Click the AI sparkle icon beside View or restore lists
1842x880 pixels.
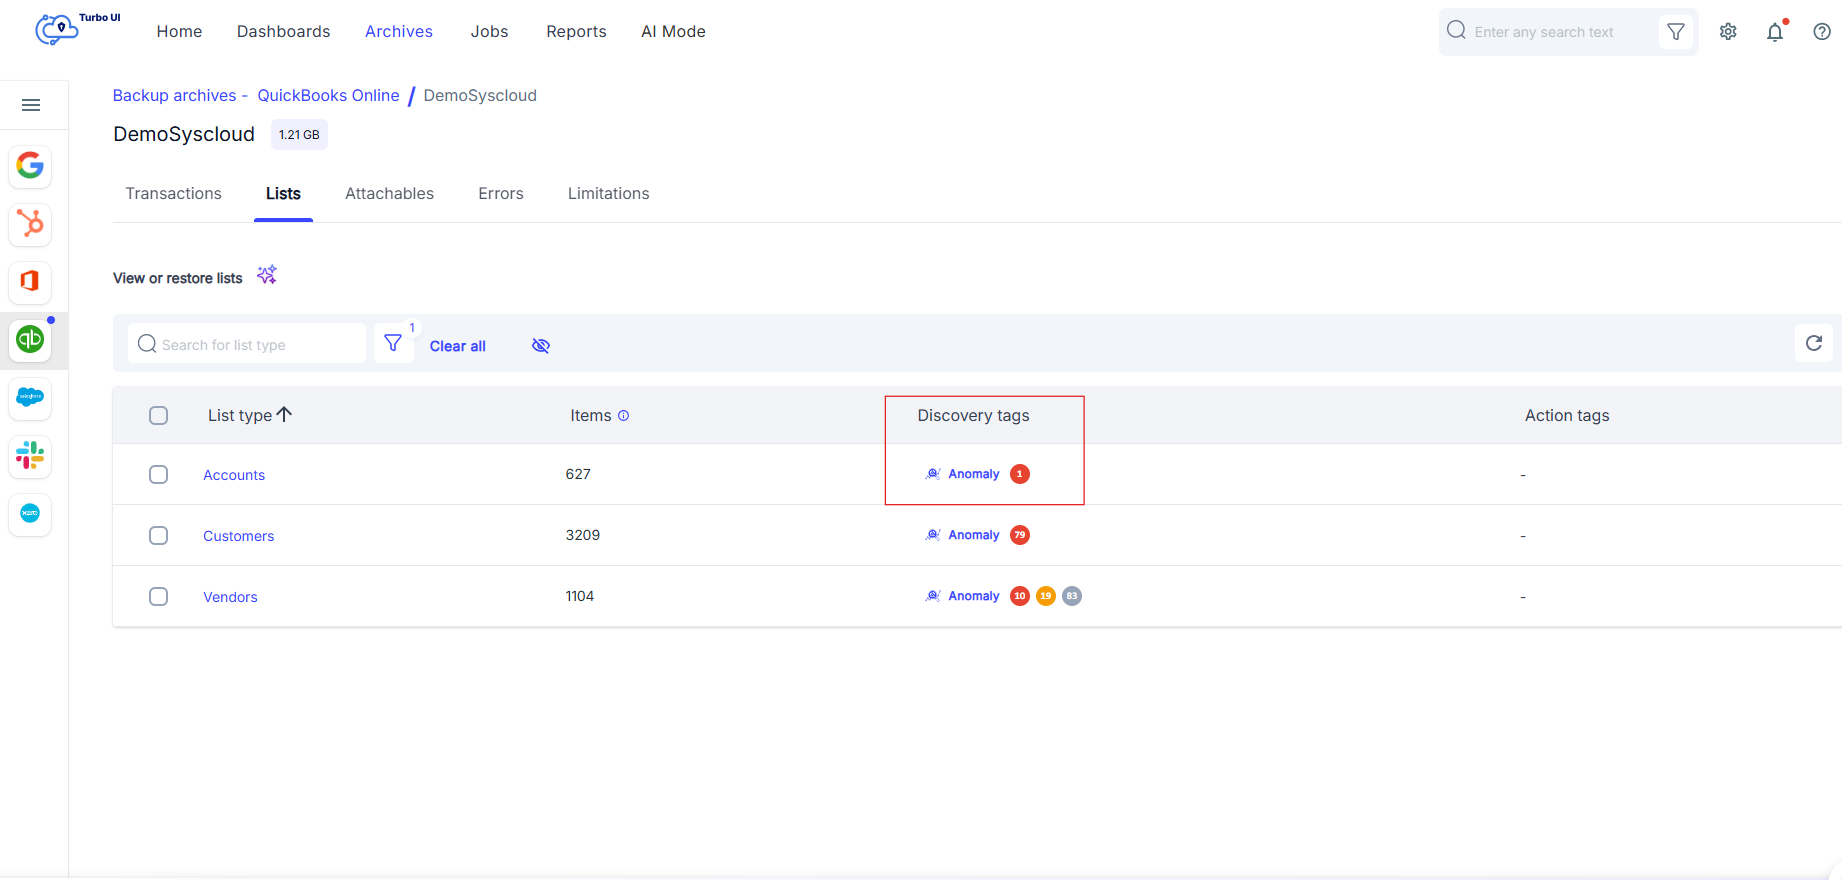pos(267,275)
